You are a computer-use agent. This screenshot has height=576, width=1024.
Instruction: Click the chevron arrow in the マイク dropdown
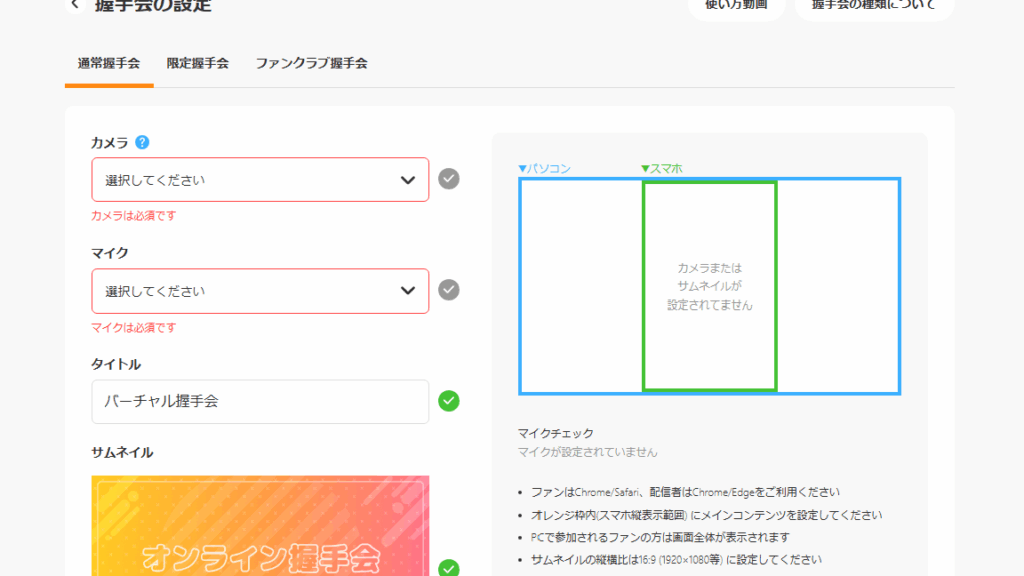tap(408, 291)
